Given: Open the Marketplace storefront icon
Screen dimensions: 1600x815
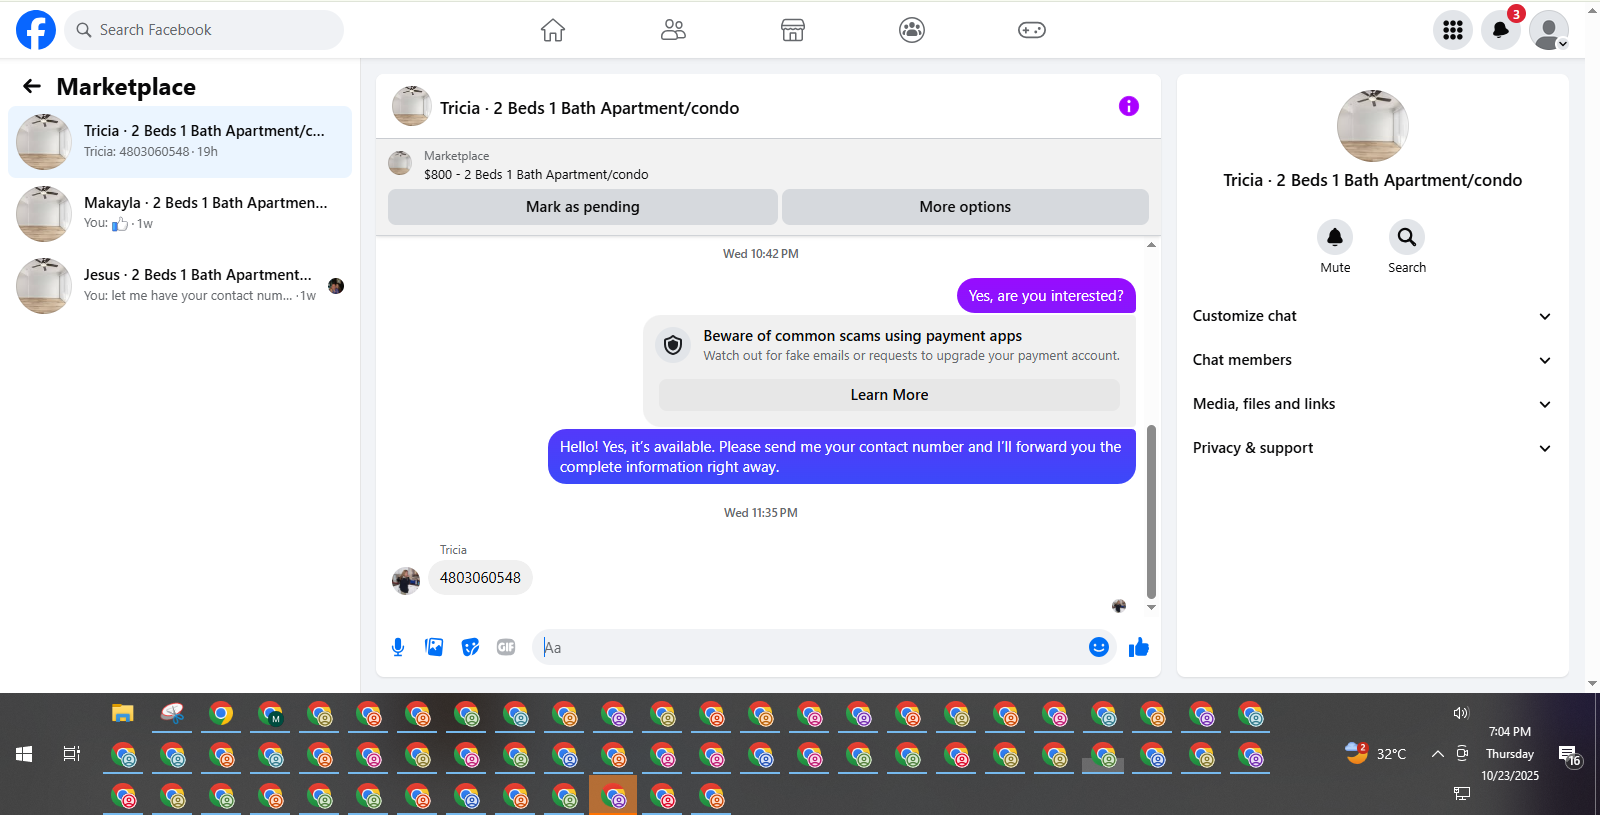Looking at the screenshot, I should pyautogui.click(x=793, y=30).
